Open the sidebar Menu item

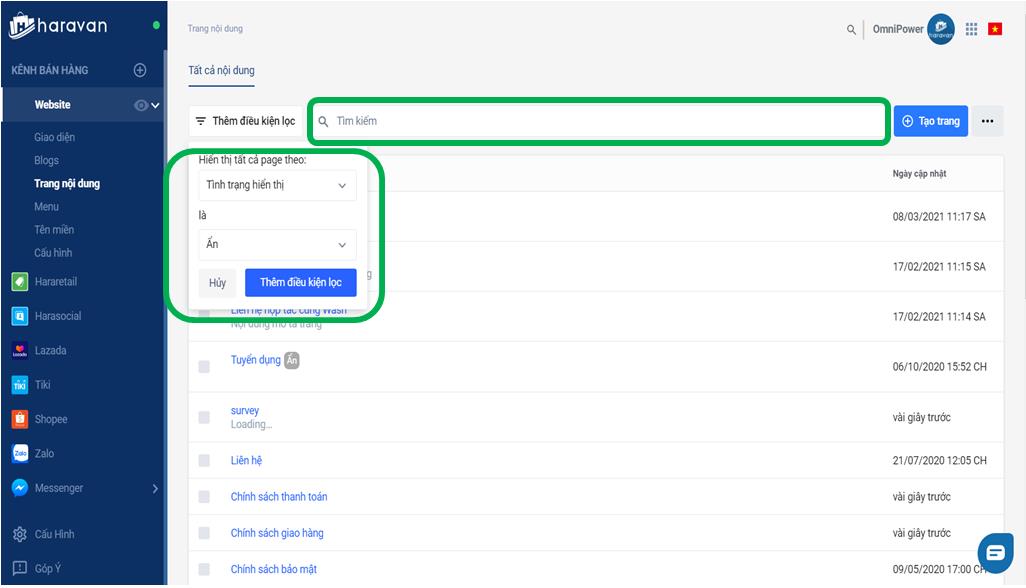tap(46, 207)
